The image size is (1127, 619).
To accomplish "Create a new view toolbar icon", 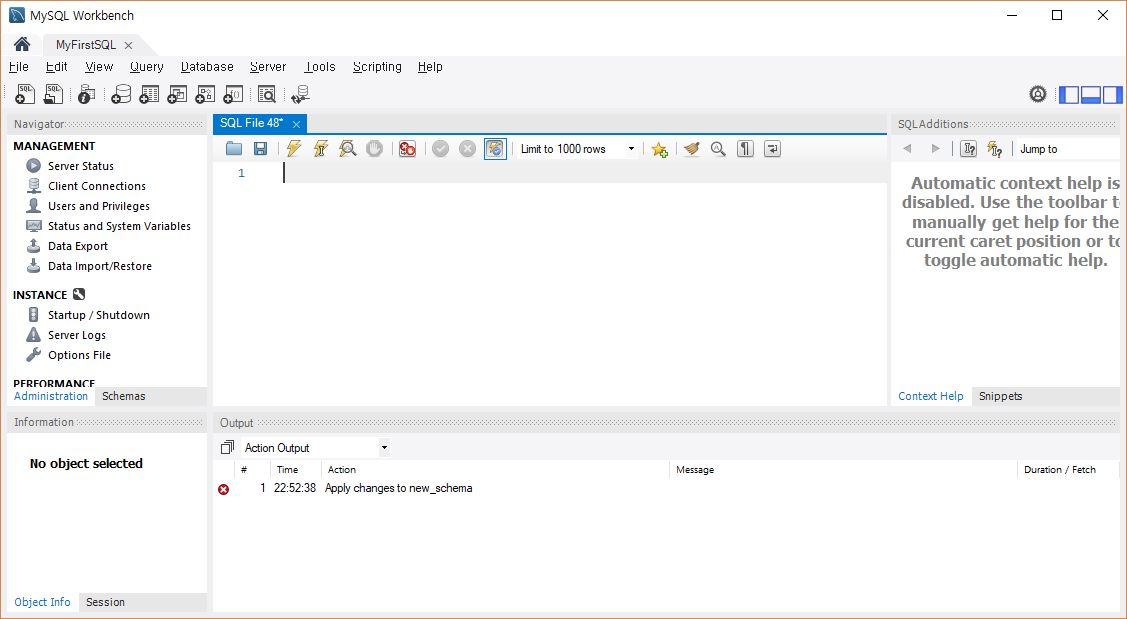I will click(x=177, y=93).
